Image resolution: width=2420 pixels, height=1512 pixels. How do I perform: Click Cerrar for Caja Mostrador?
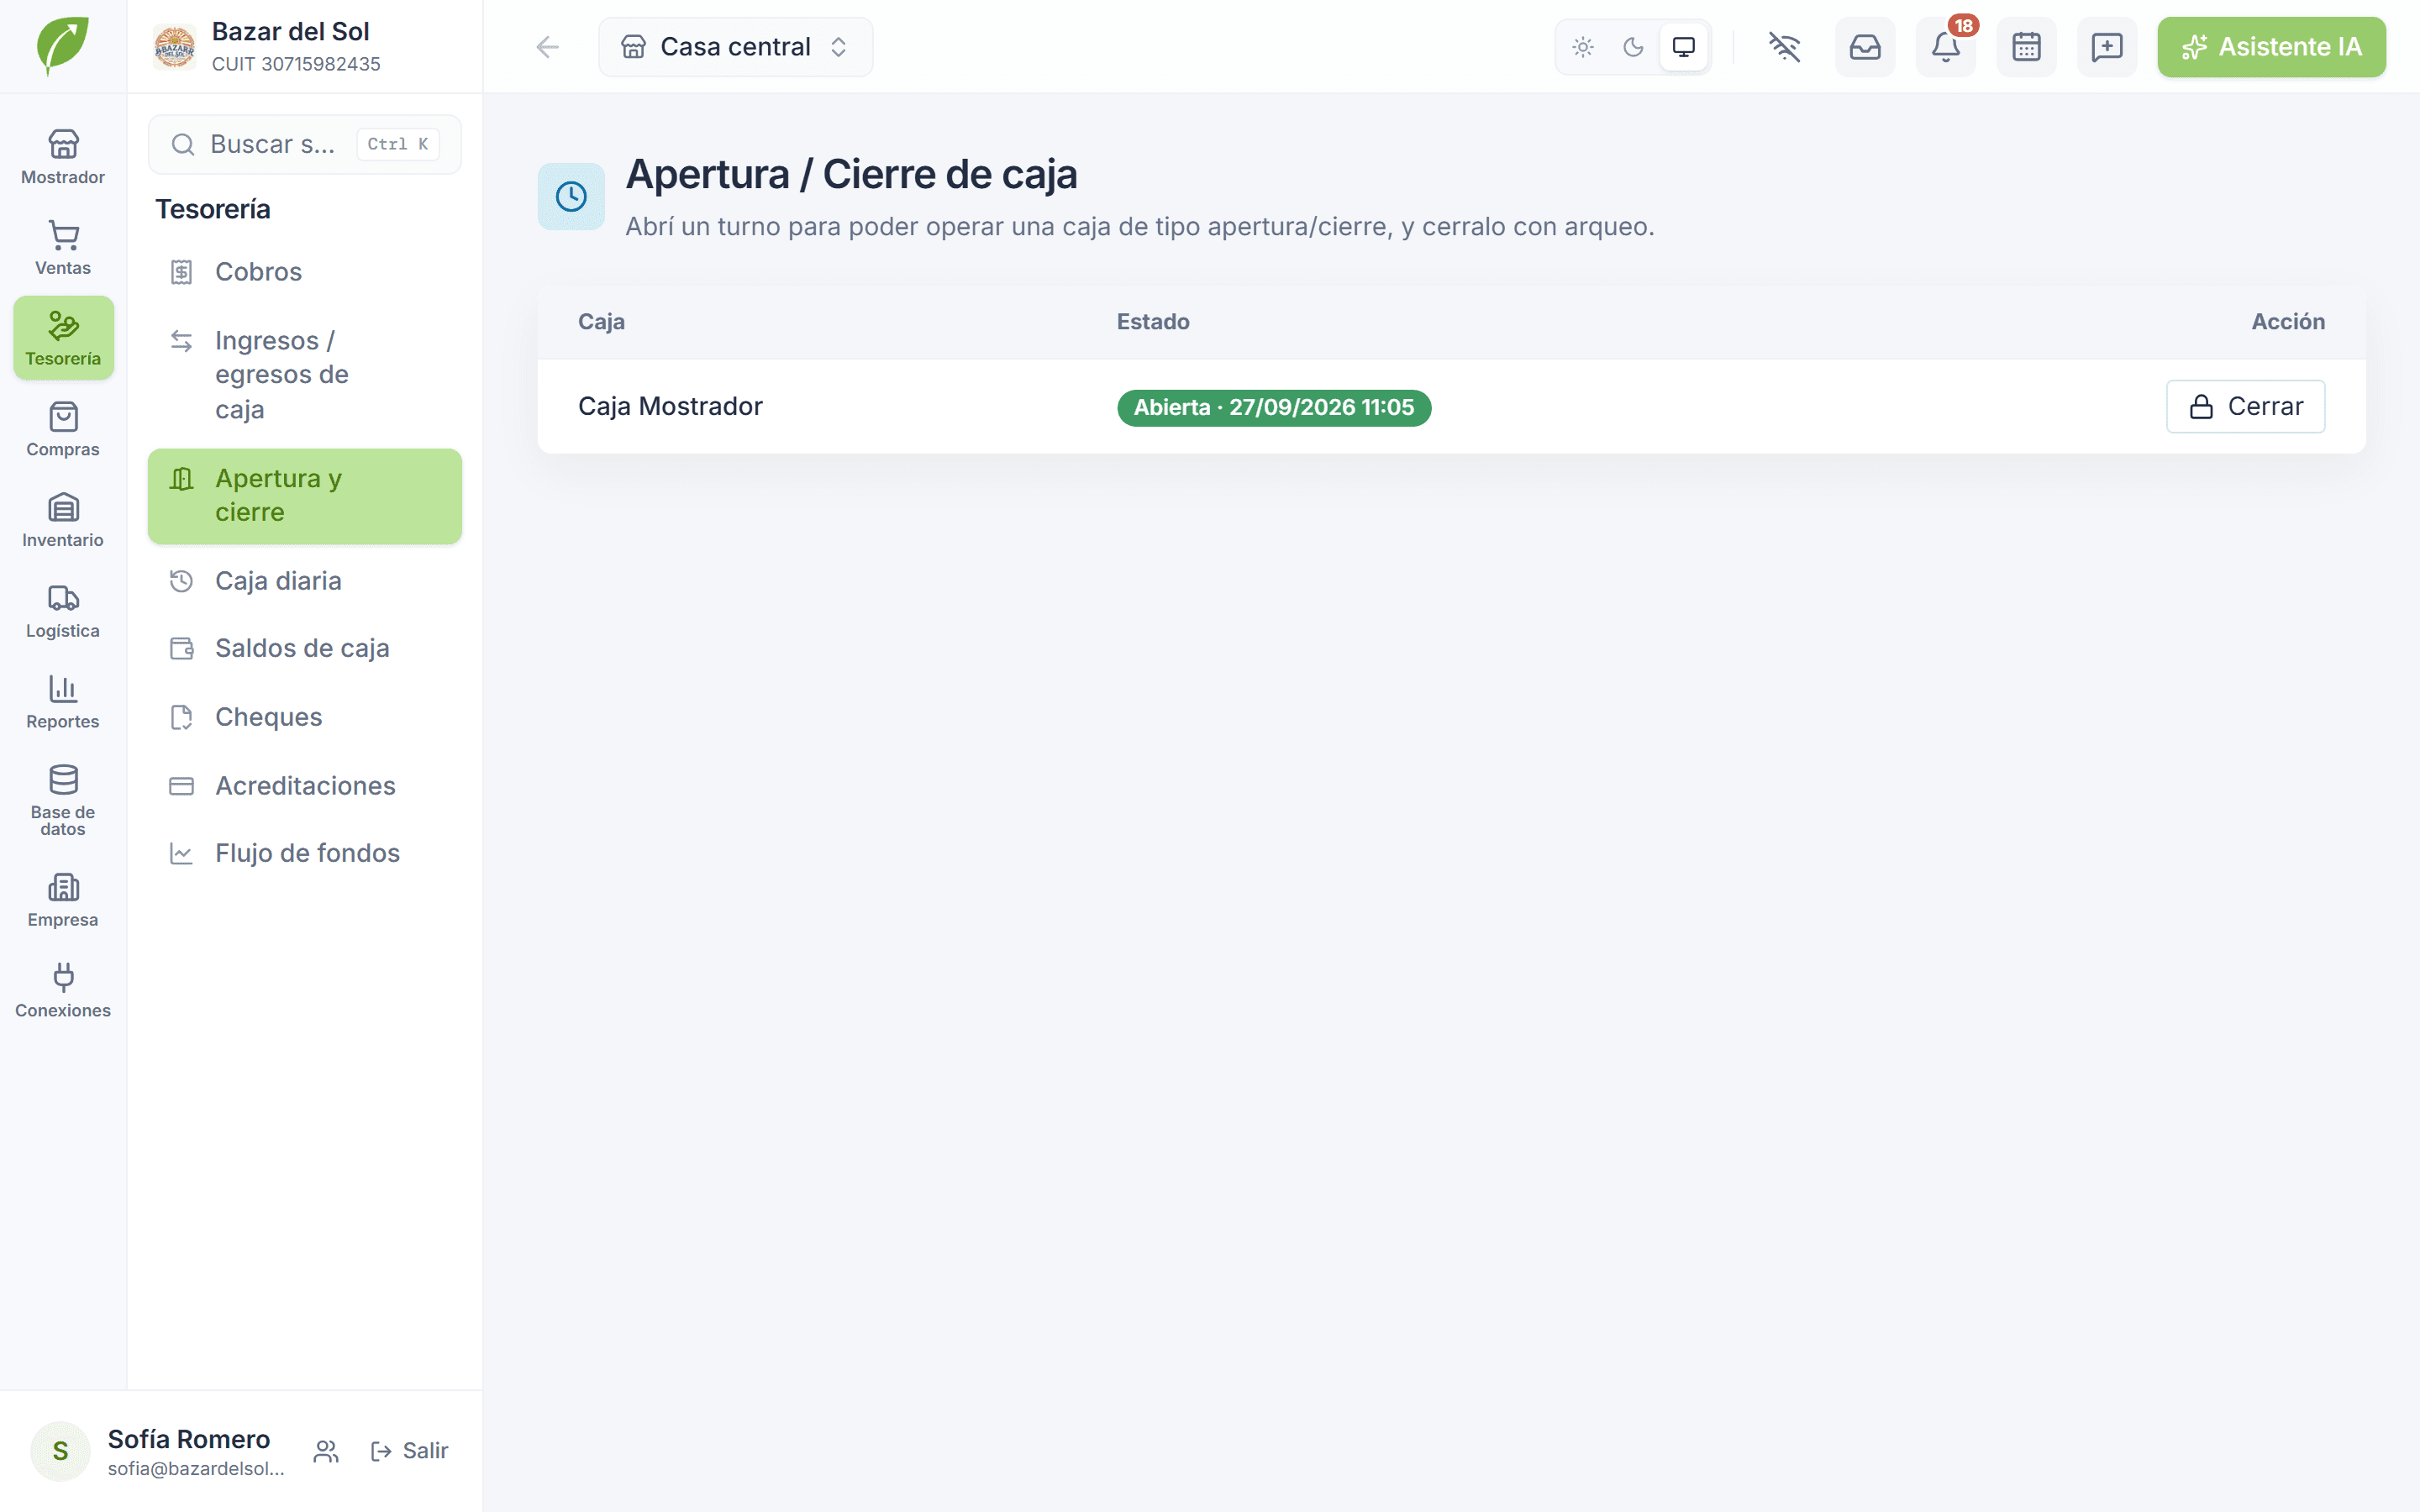point(2245,406)
